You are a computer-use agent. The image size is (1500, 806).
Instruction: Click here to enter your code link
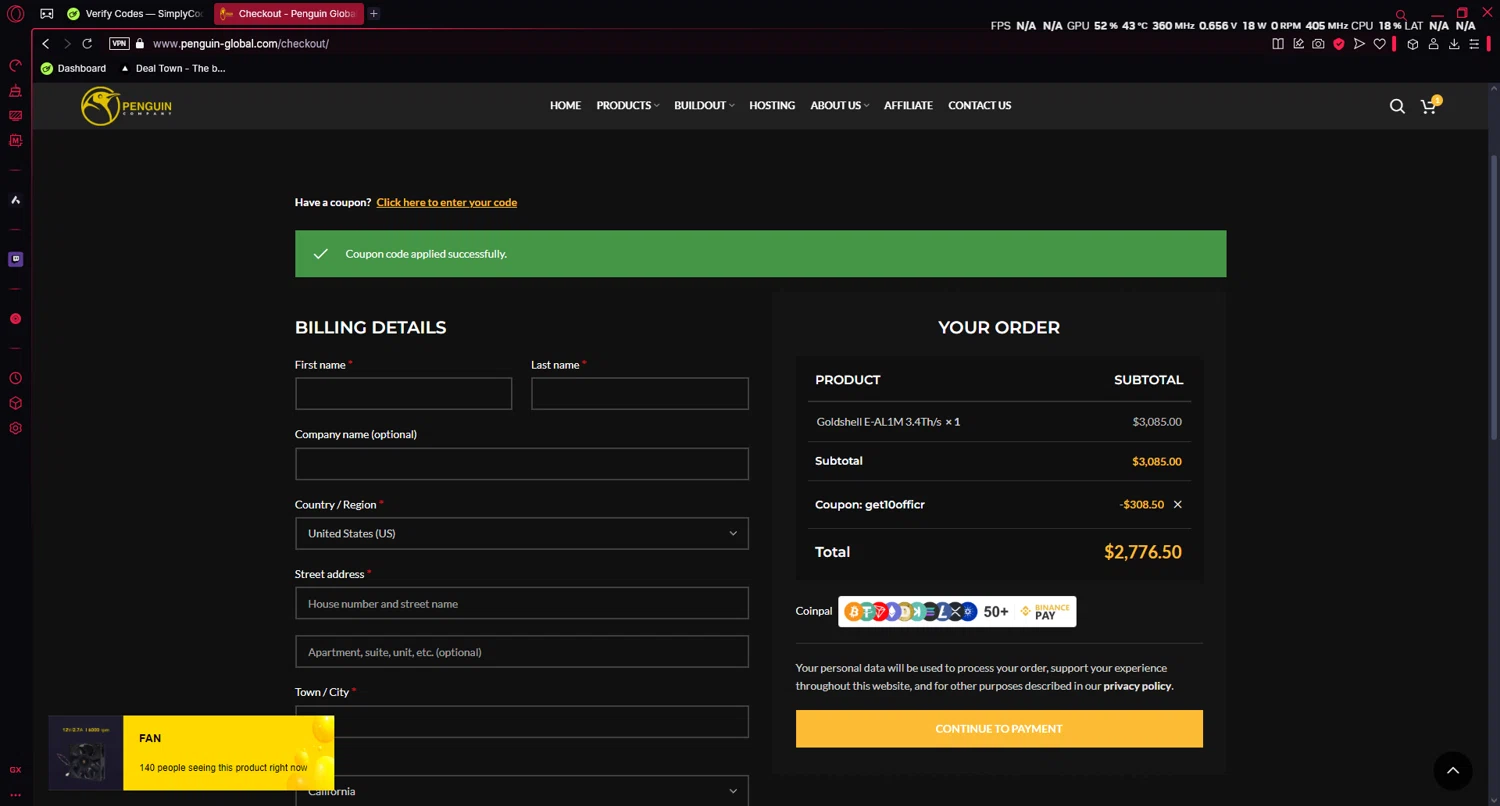tap(447, 203)
